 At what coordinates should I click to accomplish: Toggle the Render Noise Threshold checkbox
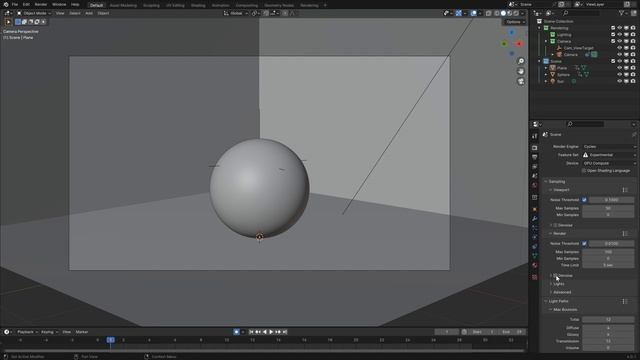584,243
